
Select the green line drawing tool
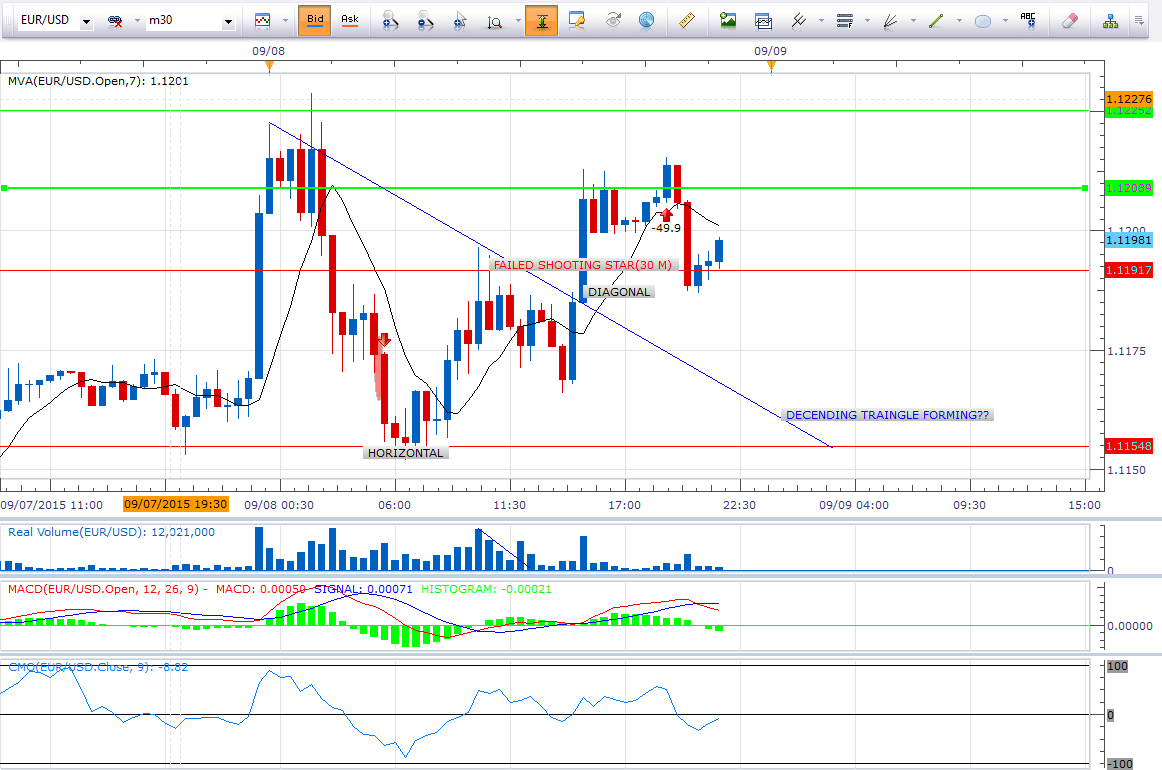pyautogui.click(x=936, y=19)
